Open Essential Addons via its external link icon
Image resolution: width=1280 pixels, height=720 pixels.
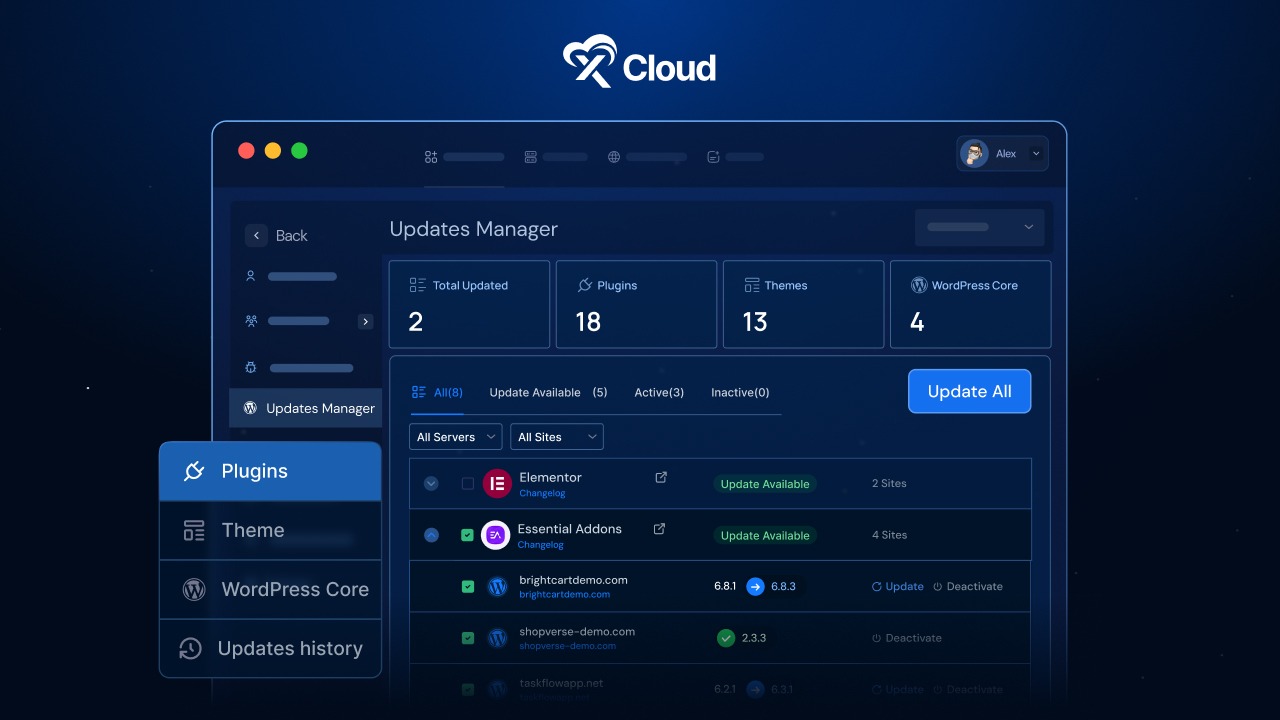(659, 529)
